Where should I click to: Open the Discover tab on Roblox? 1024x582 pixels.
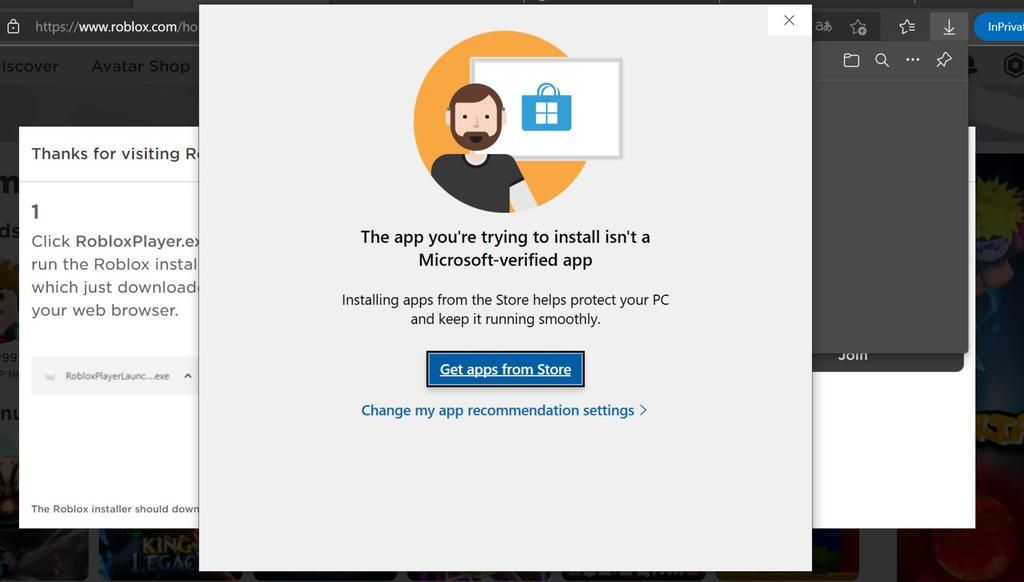point(28,66)
